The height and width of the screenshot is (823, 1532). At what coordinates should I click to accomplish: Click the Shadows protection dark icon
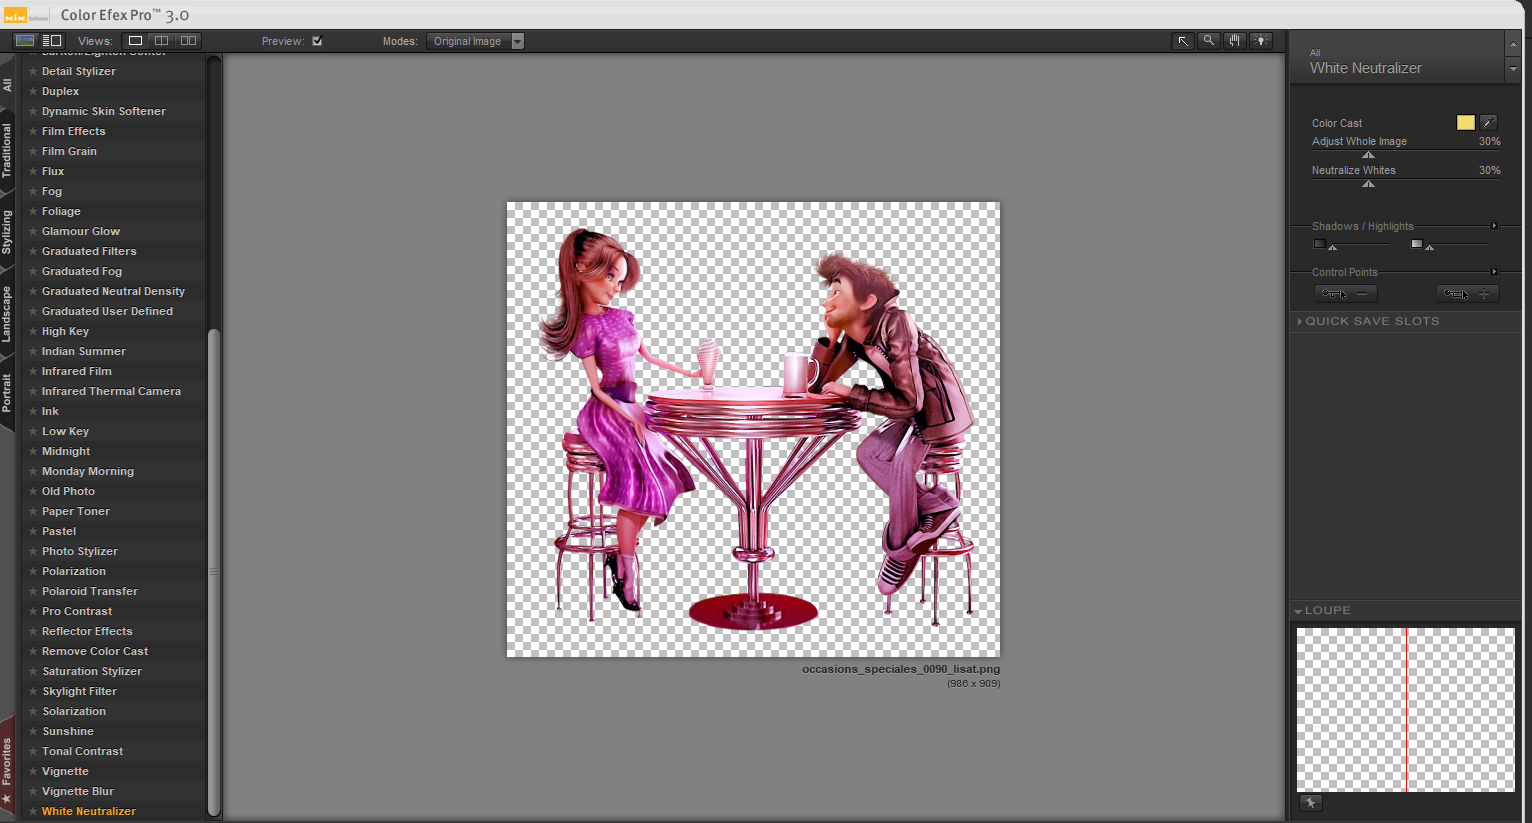coord(1319,244)
